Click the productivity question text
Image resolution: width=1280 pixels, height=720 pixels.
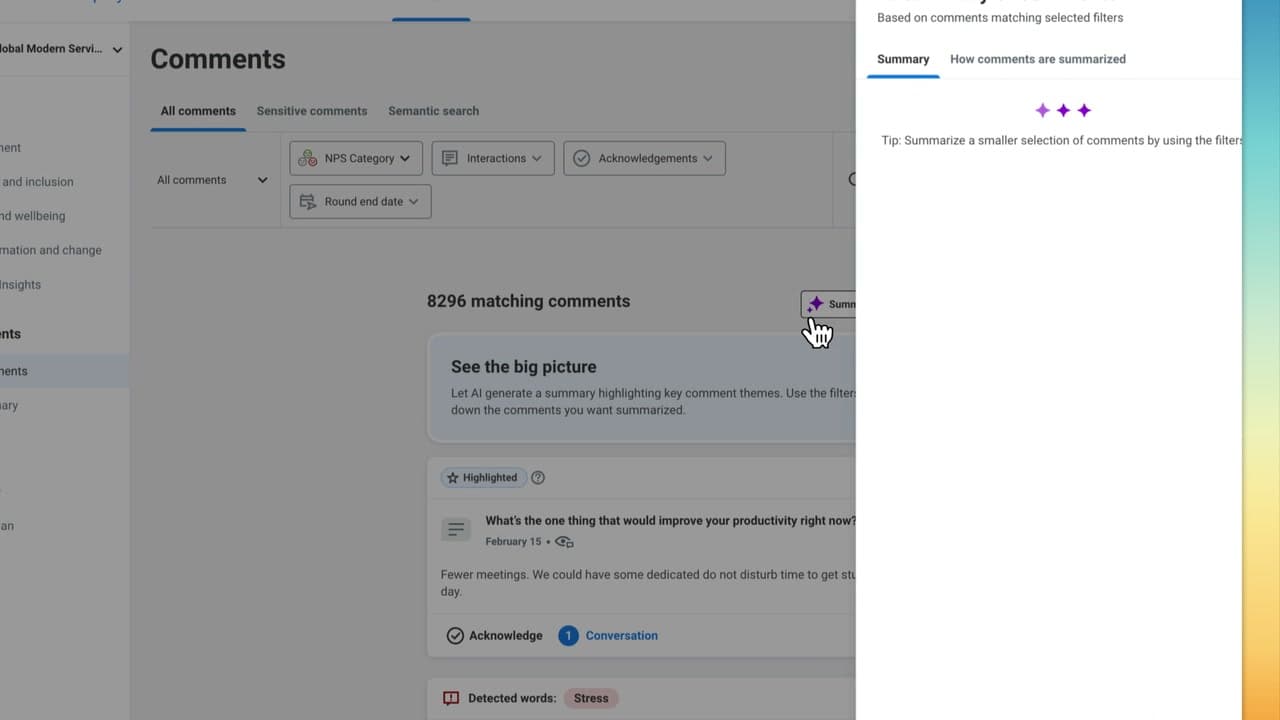pos(670,520)
